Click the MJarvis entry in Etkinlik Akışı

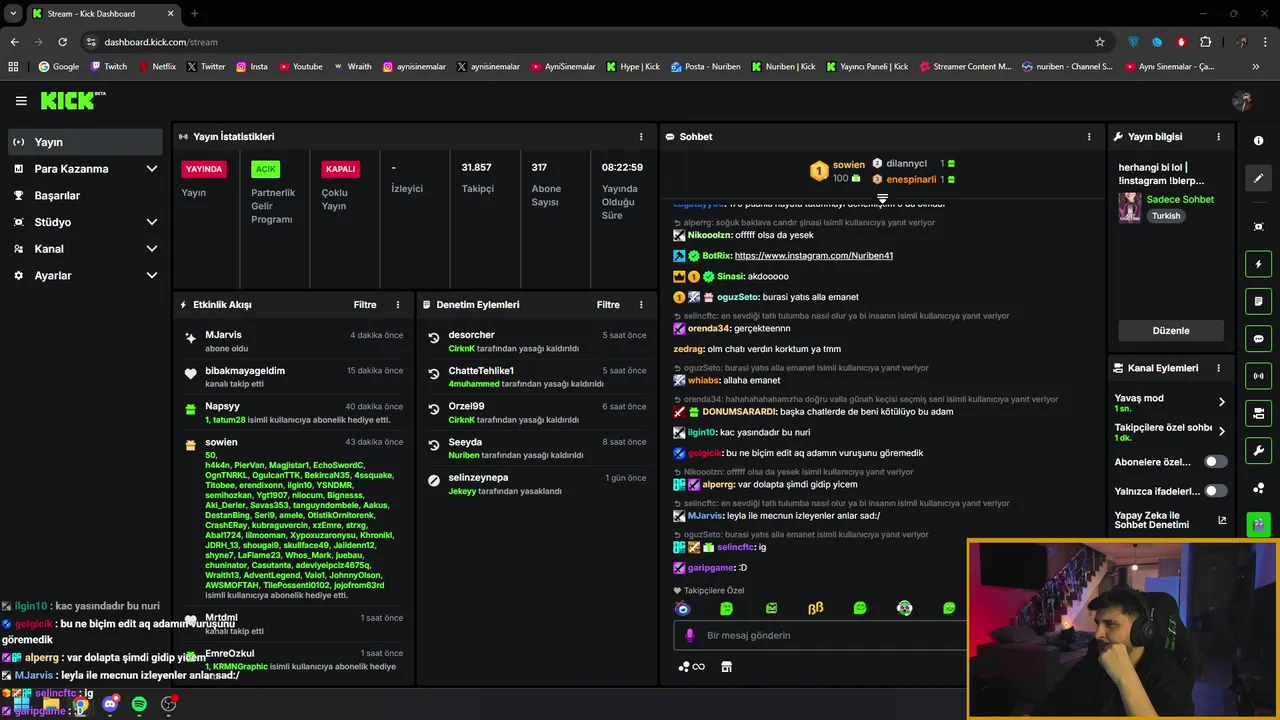pos(293,341)
